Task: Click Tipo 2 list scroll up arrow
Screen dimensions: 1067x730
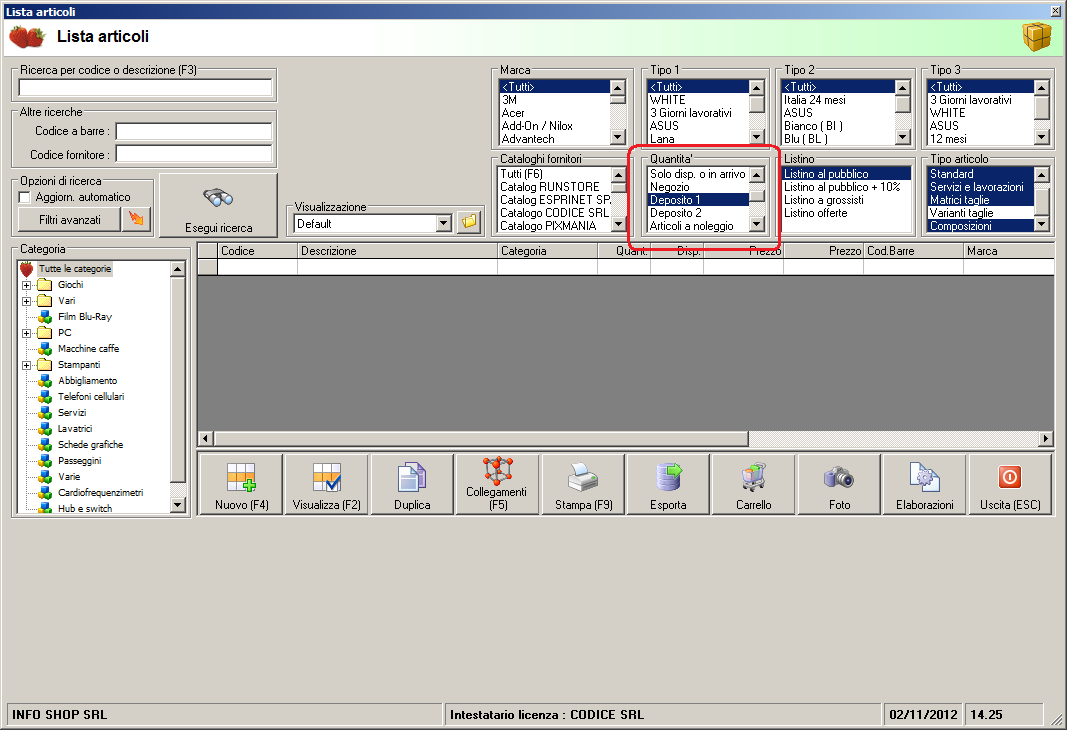Action: [902, 88]
